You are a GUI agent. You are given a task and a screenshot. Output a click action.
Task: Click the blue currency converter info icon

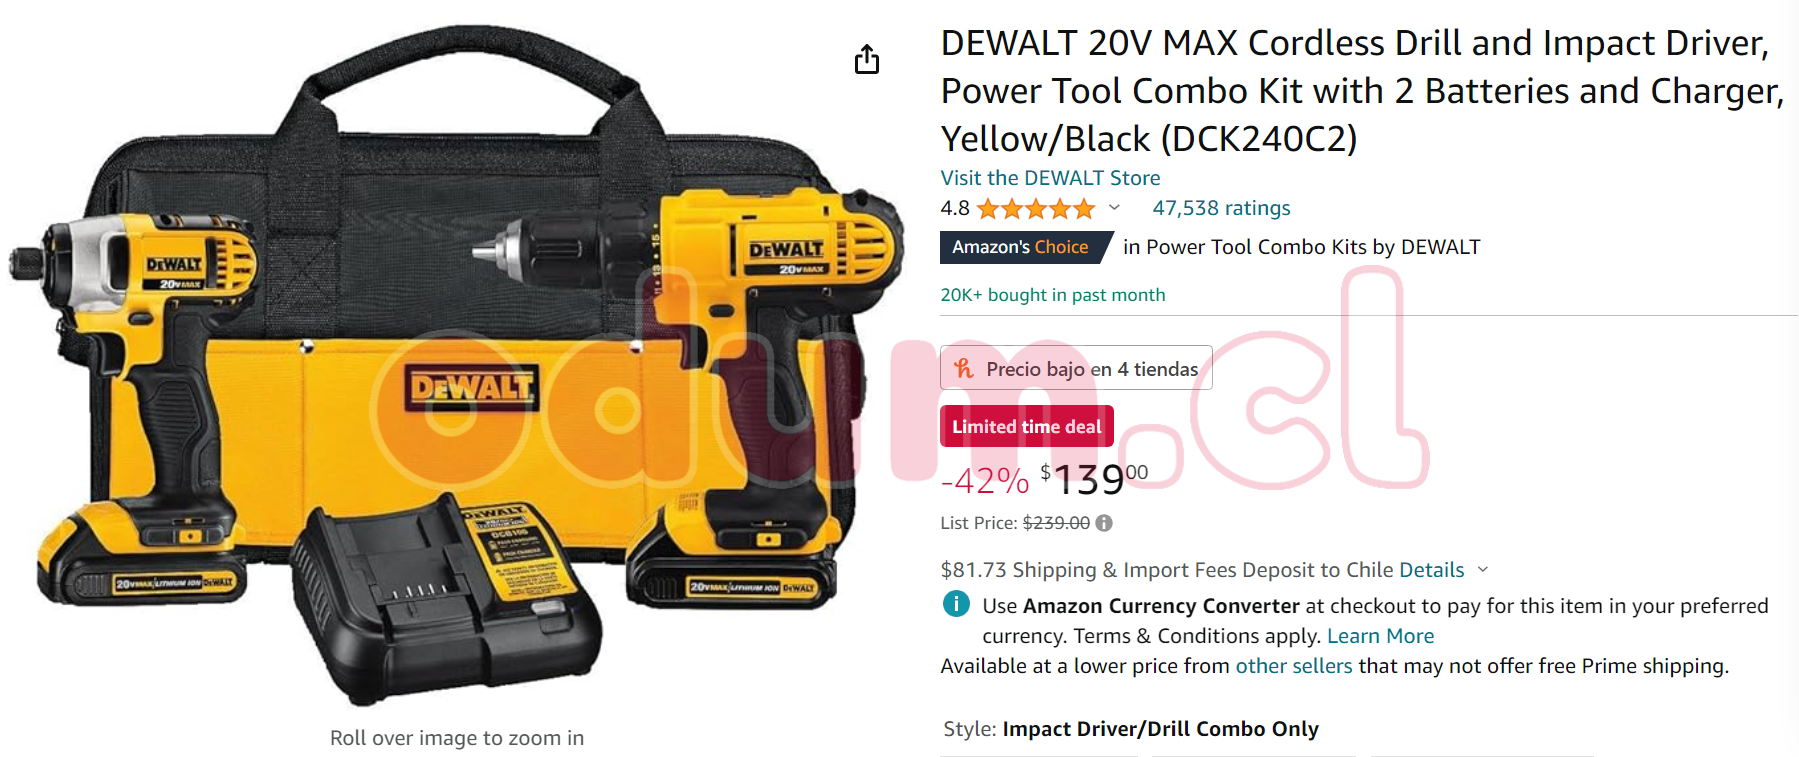956,604
